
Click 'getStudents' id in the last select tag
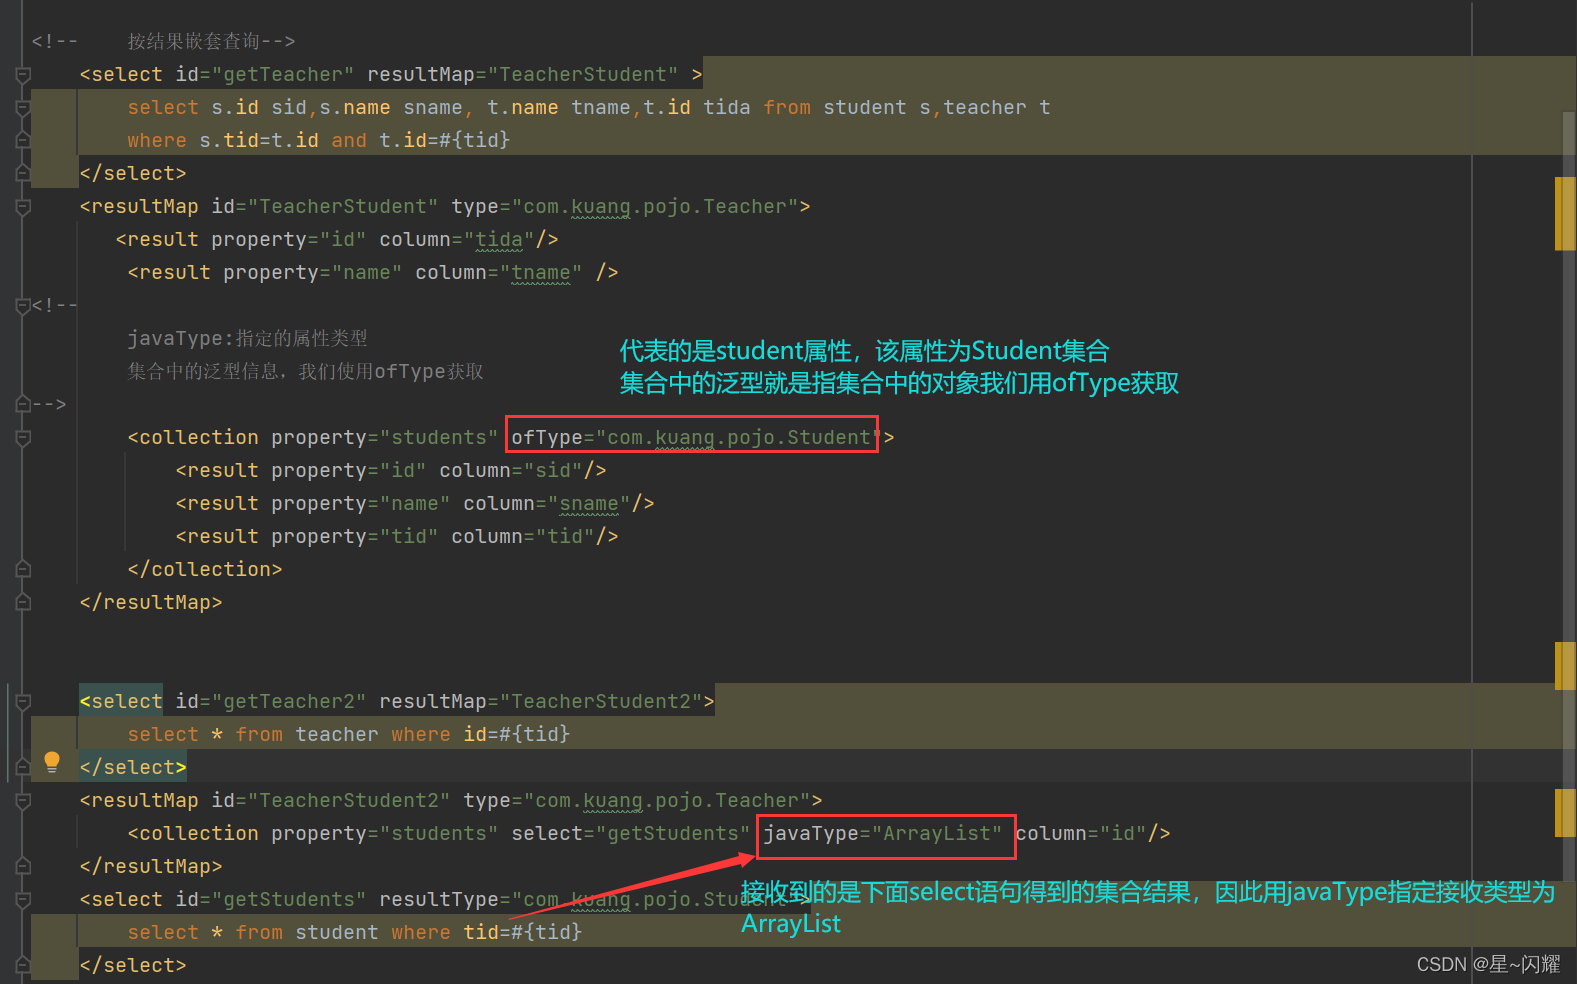point(289,900)
